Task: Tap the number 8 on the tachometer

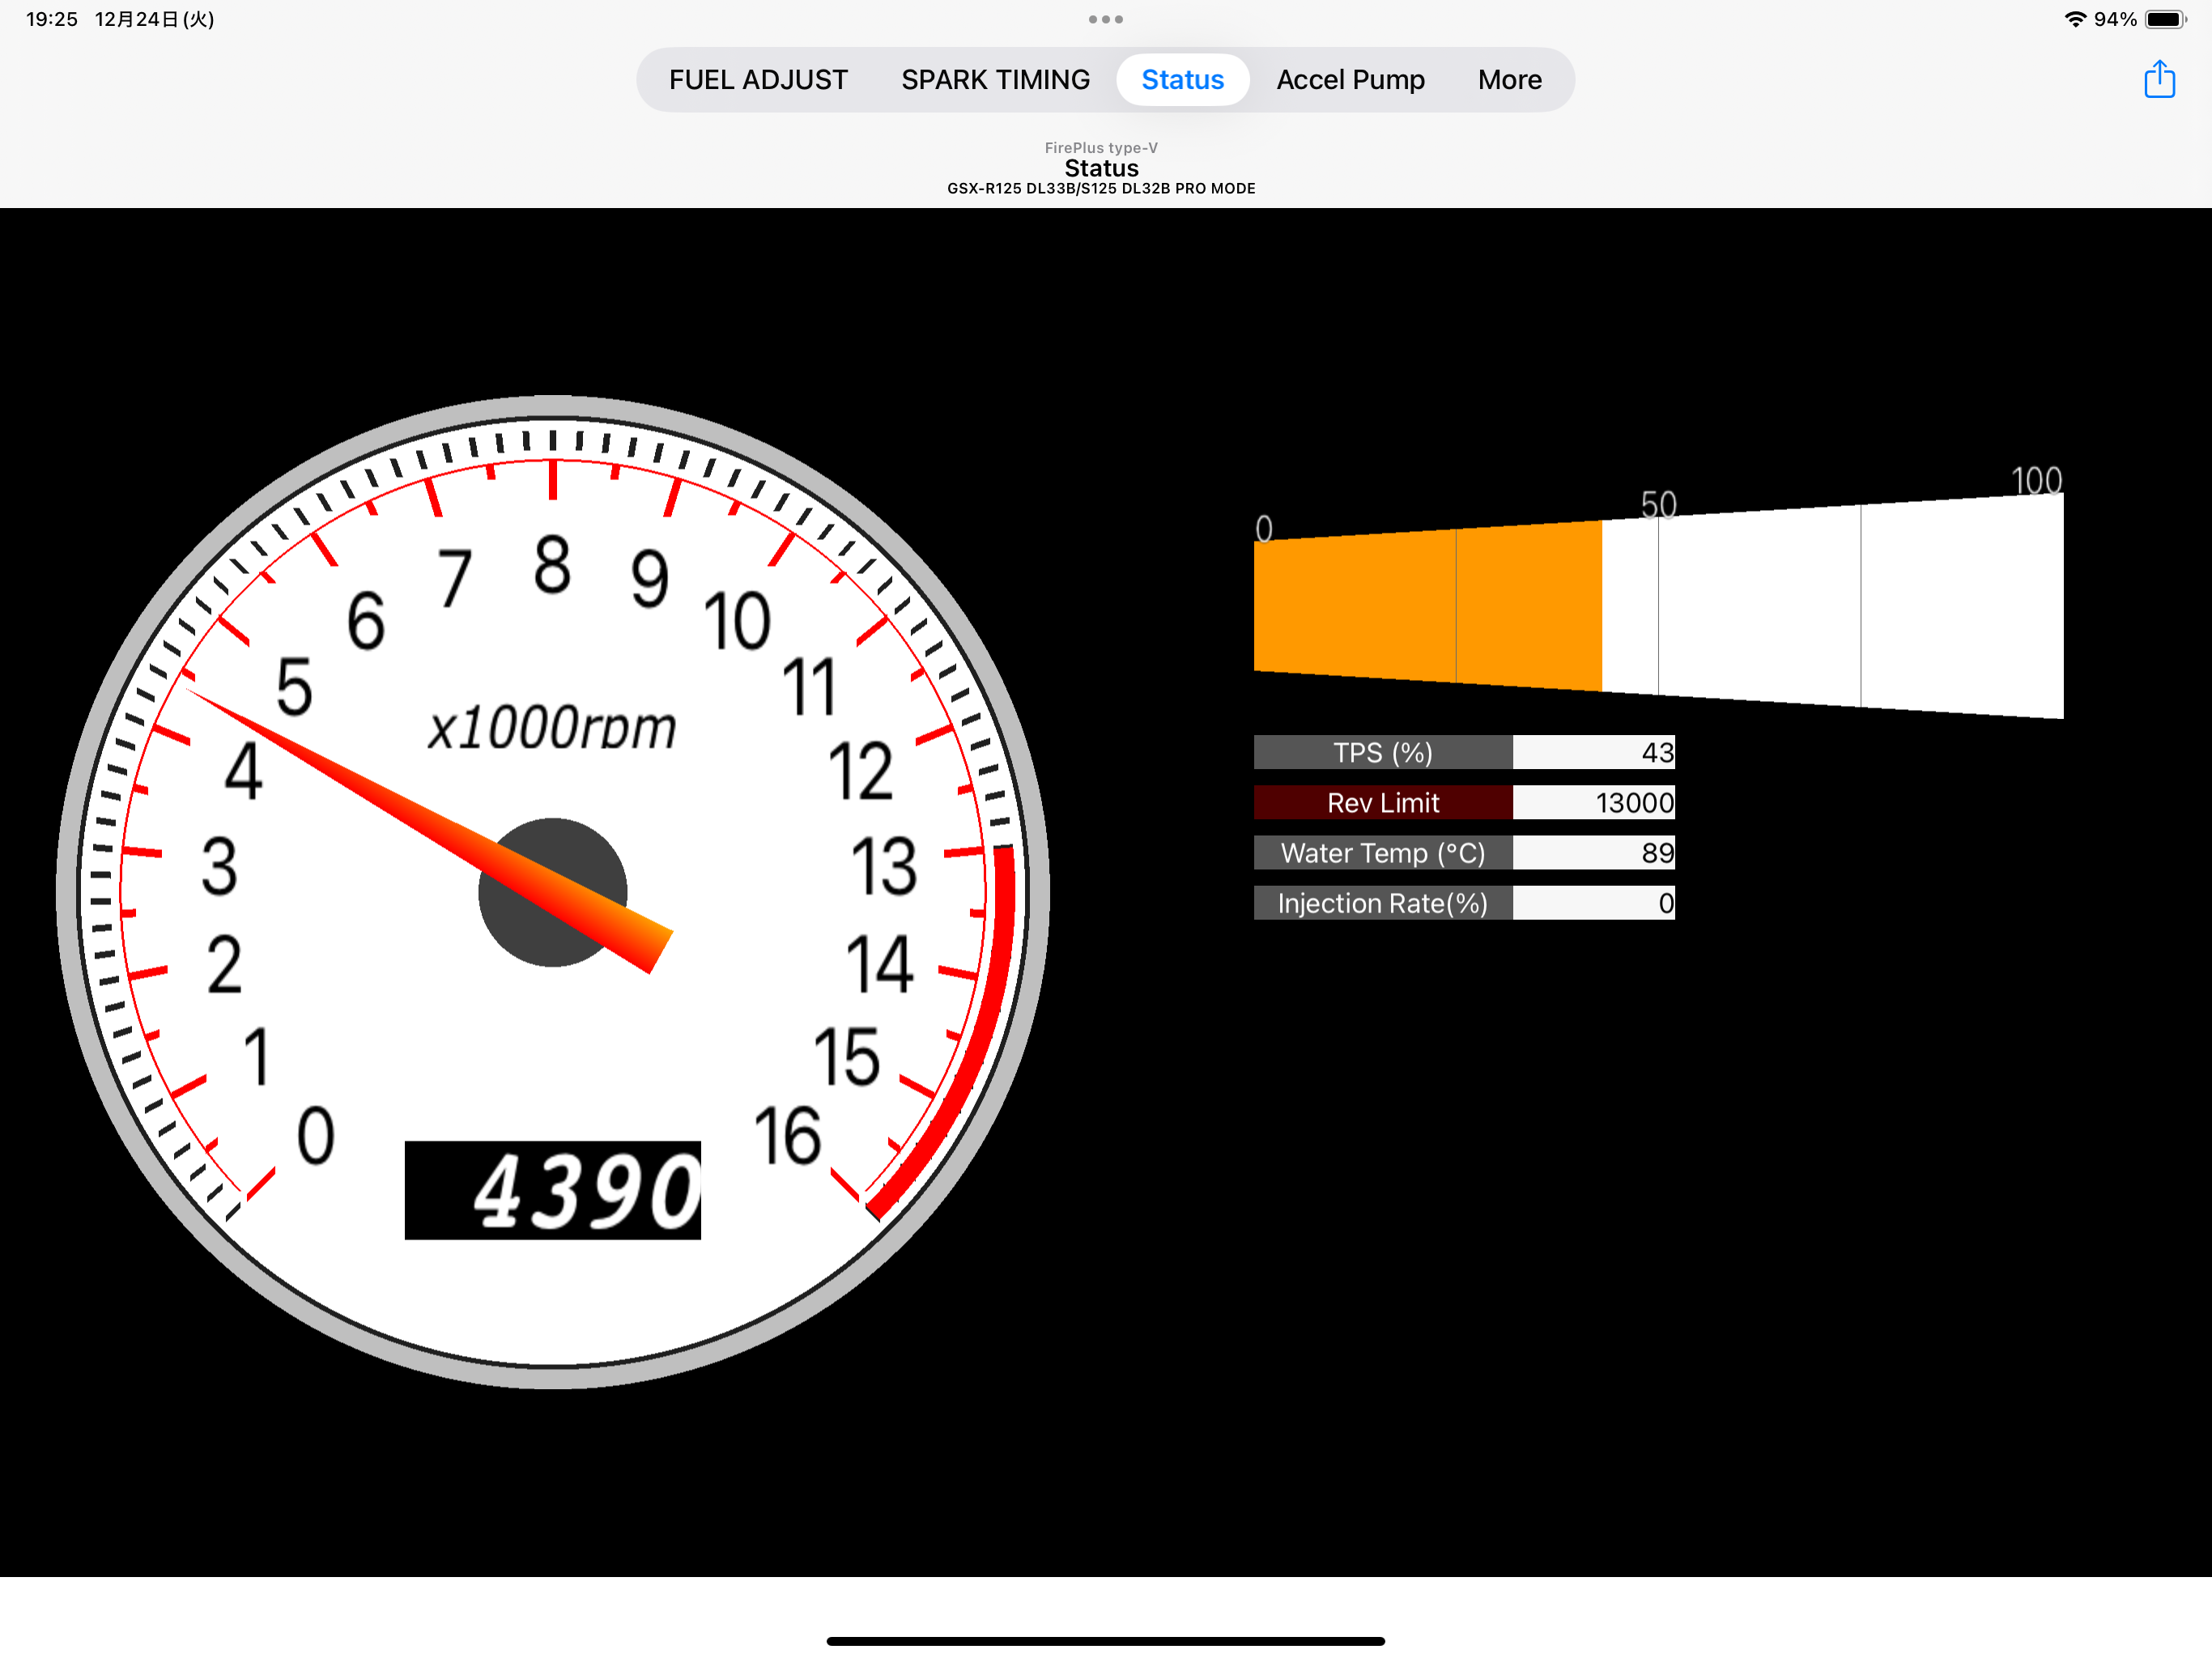Action: click(x=552, y=565)
